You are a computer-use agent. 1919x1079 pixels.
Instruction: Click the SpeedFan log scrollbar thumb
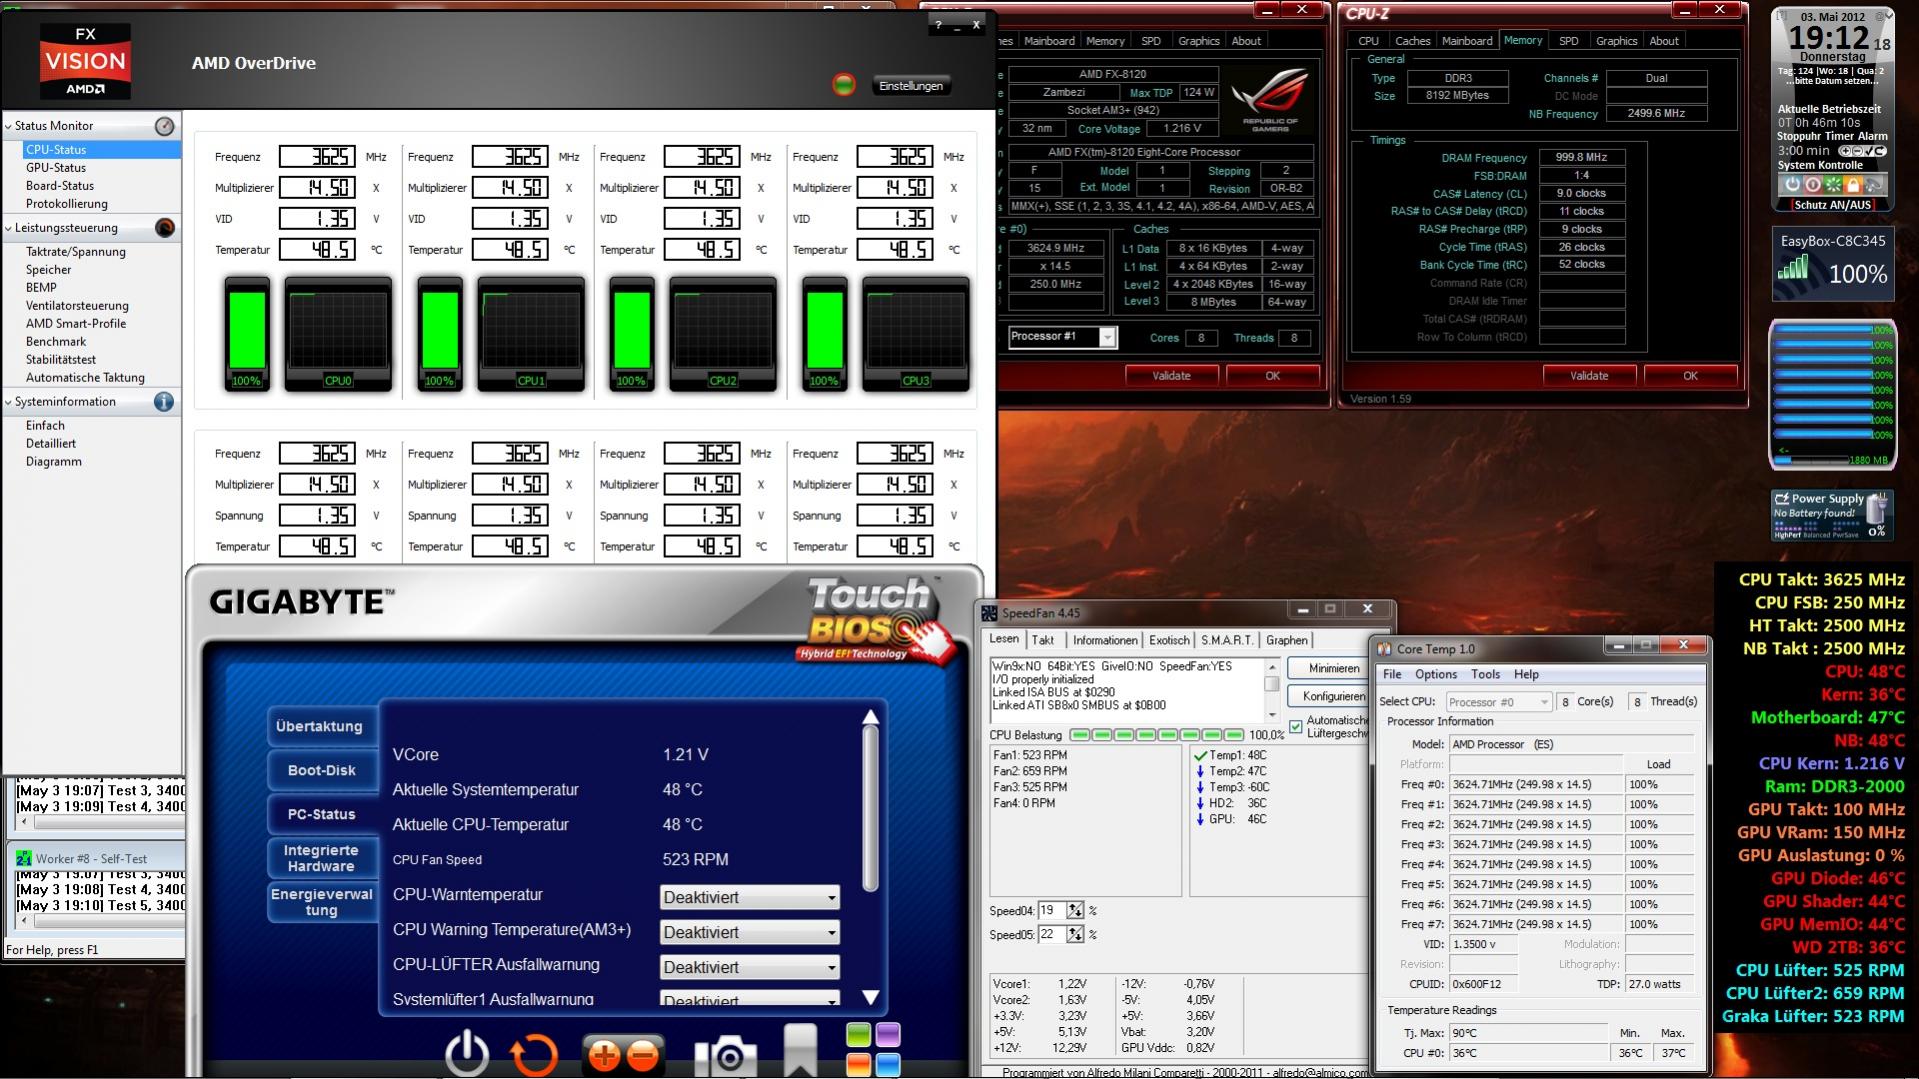click(1272, 685)
